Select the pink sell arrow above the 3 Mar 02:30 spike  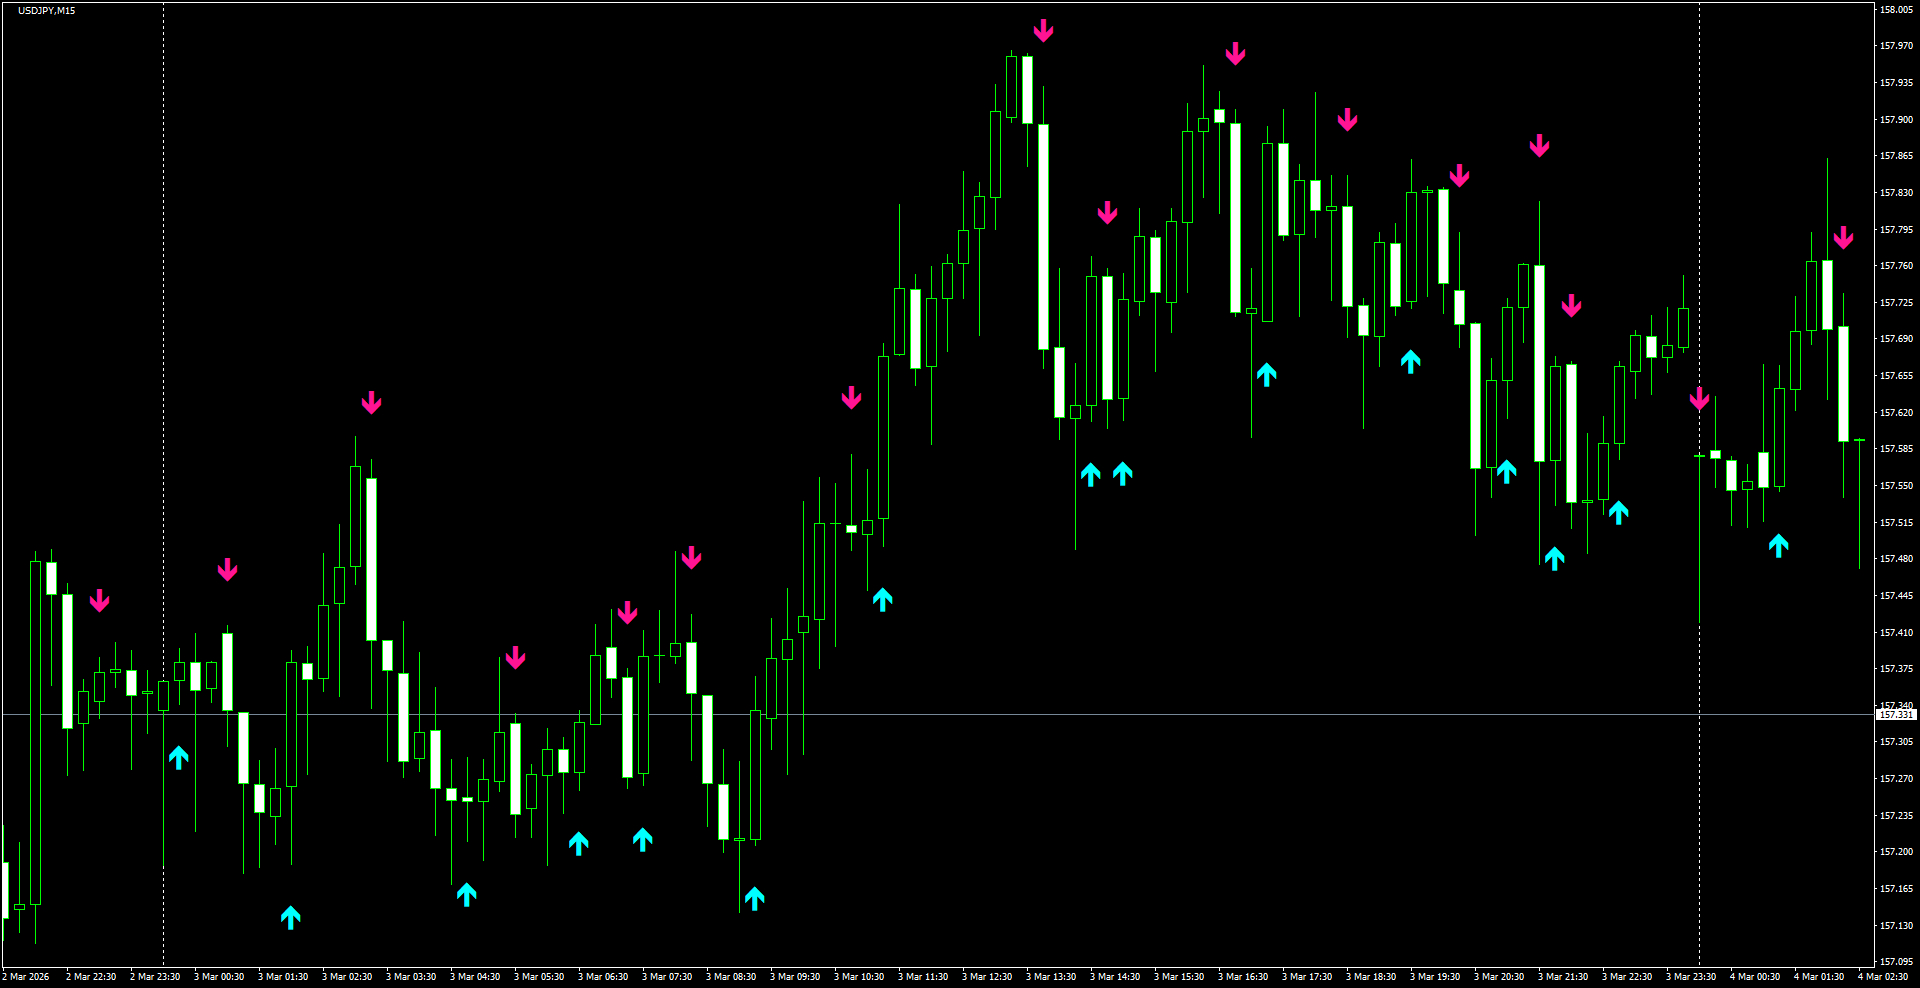pyautogui.click(x=372, y=403)
